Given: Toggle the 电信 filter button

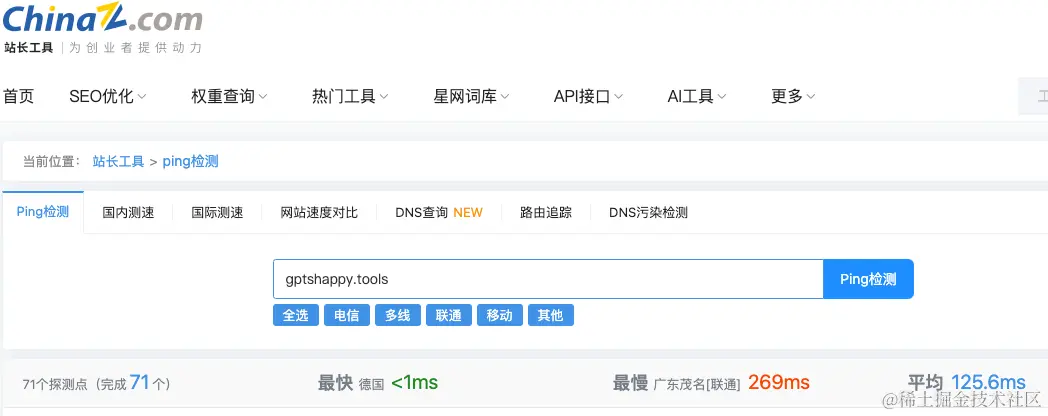Looking at the screenshot, I should [347, 315].
